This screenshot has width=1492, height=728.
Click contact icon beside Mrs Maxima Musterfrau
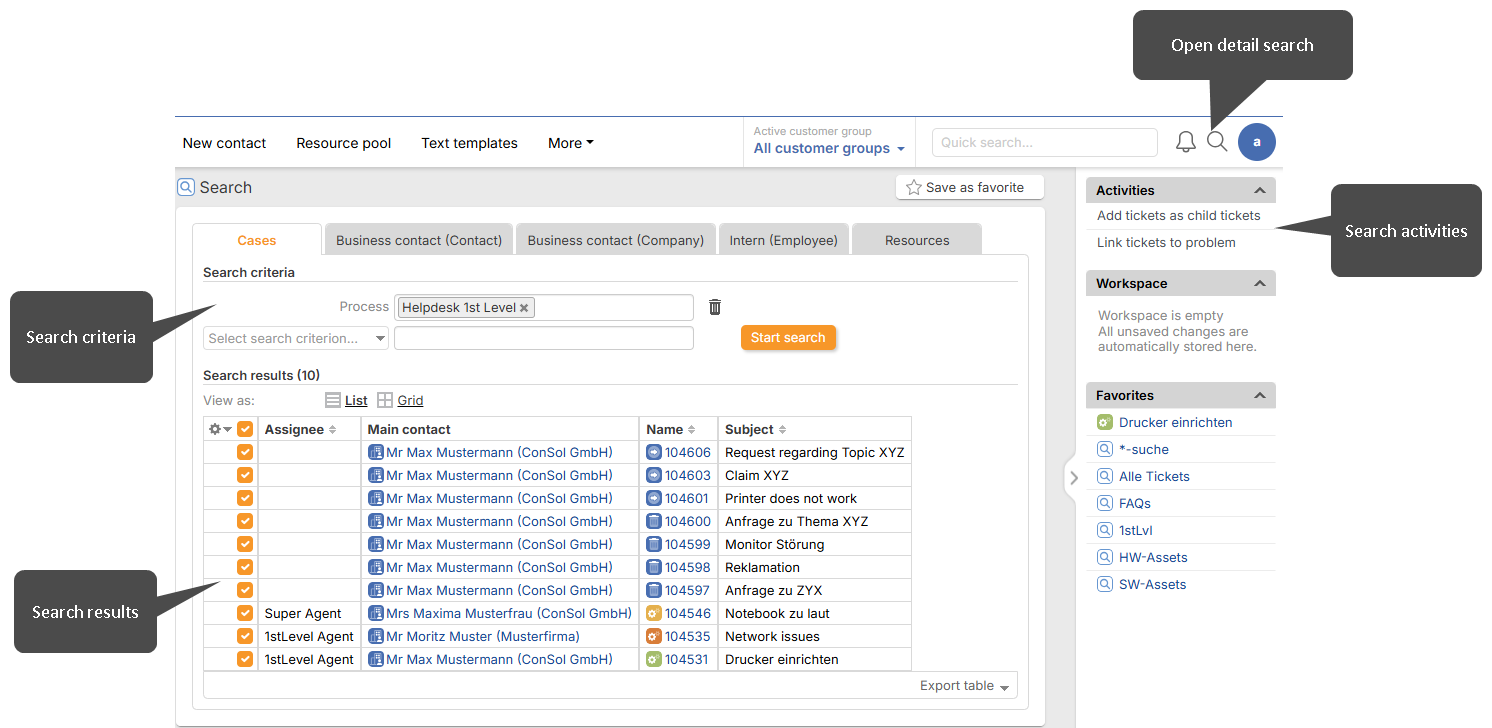pyautogui.click(x=376, y=613)
